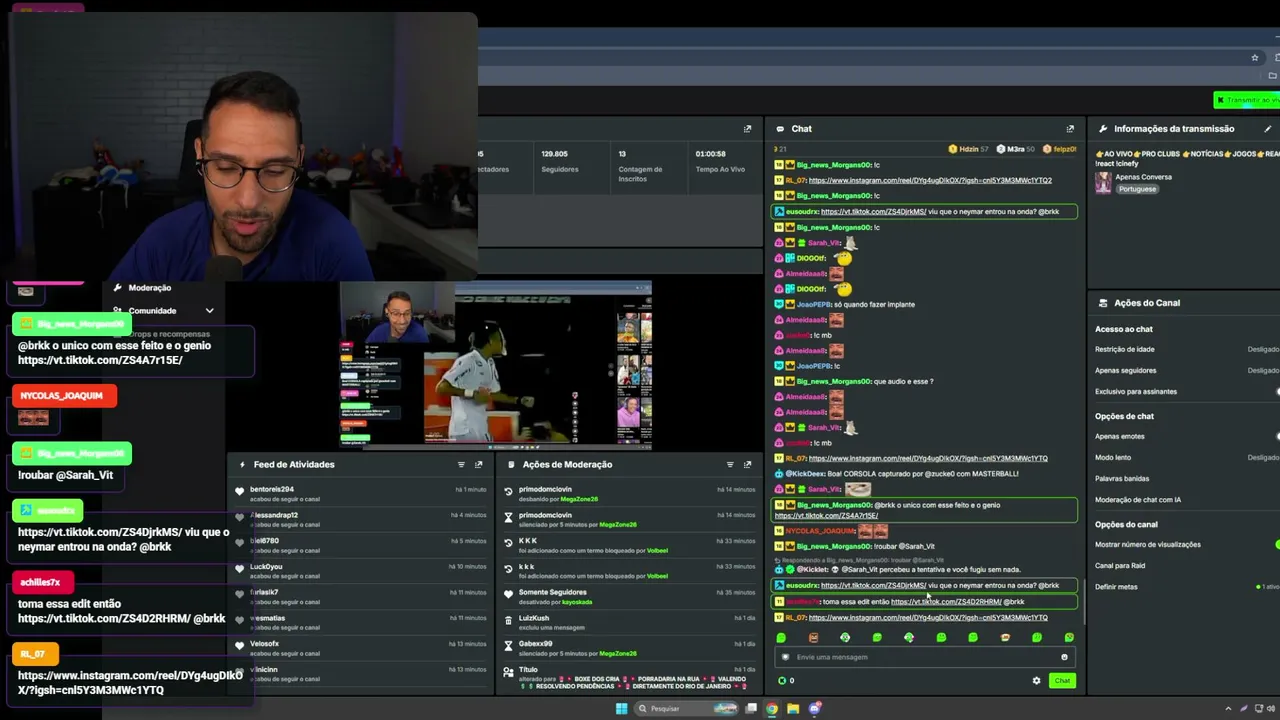1280x720 pixels.
Task: Open chat settings gear icon
Action: (x=1036, y=681)
